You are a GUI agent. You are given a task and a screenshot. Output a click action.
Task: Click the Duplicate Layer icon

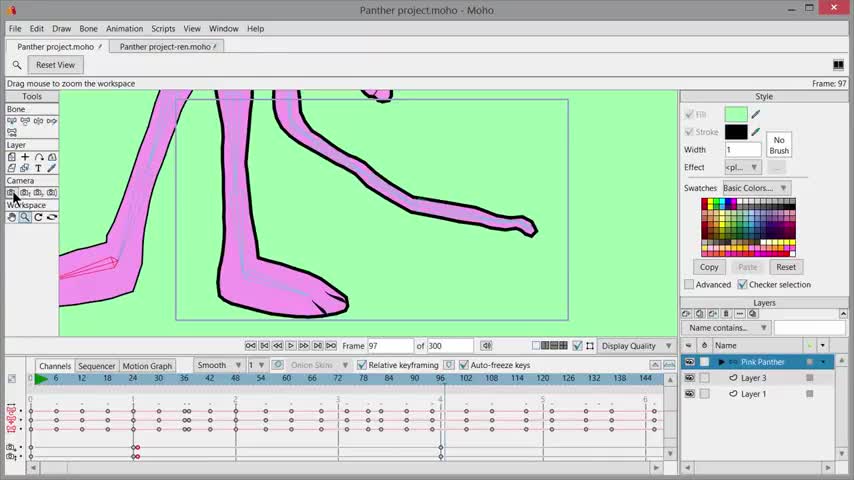[699, 314]
